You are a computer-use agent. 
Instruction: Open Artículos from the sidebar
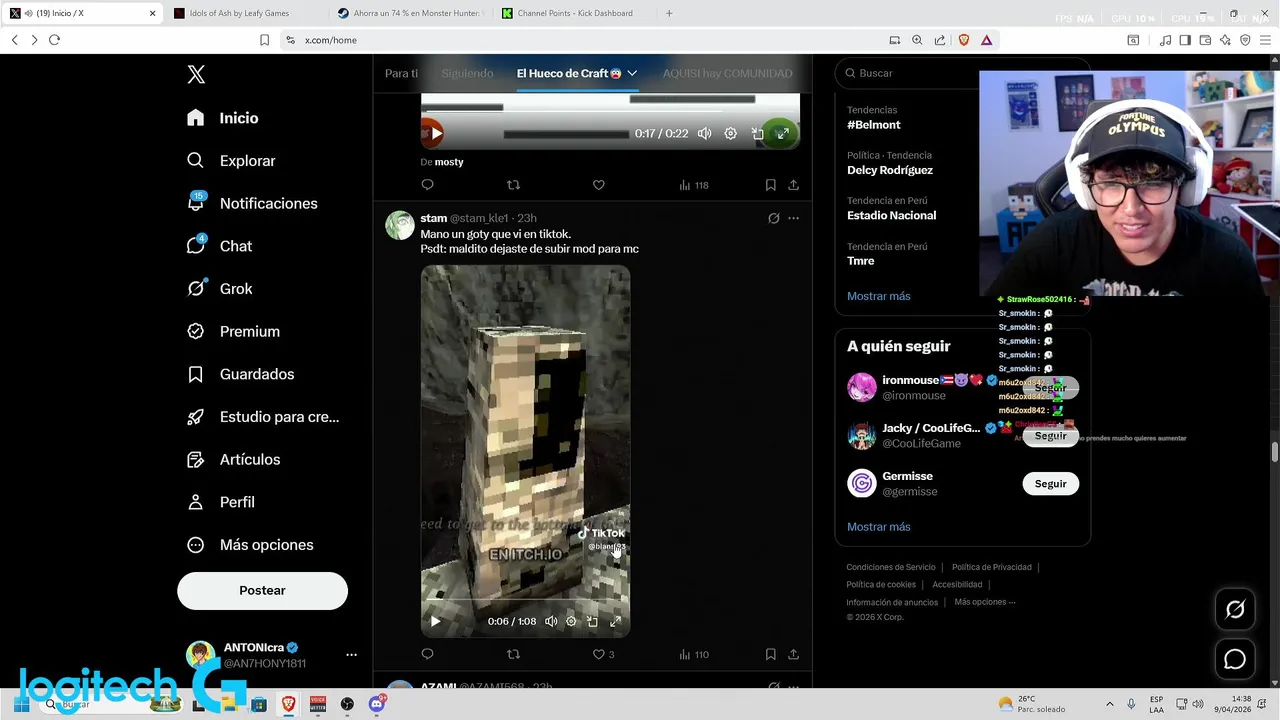tap(234, 460)
